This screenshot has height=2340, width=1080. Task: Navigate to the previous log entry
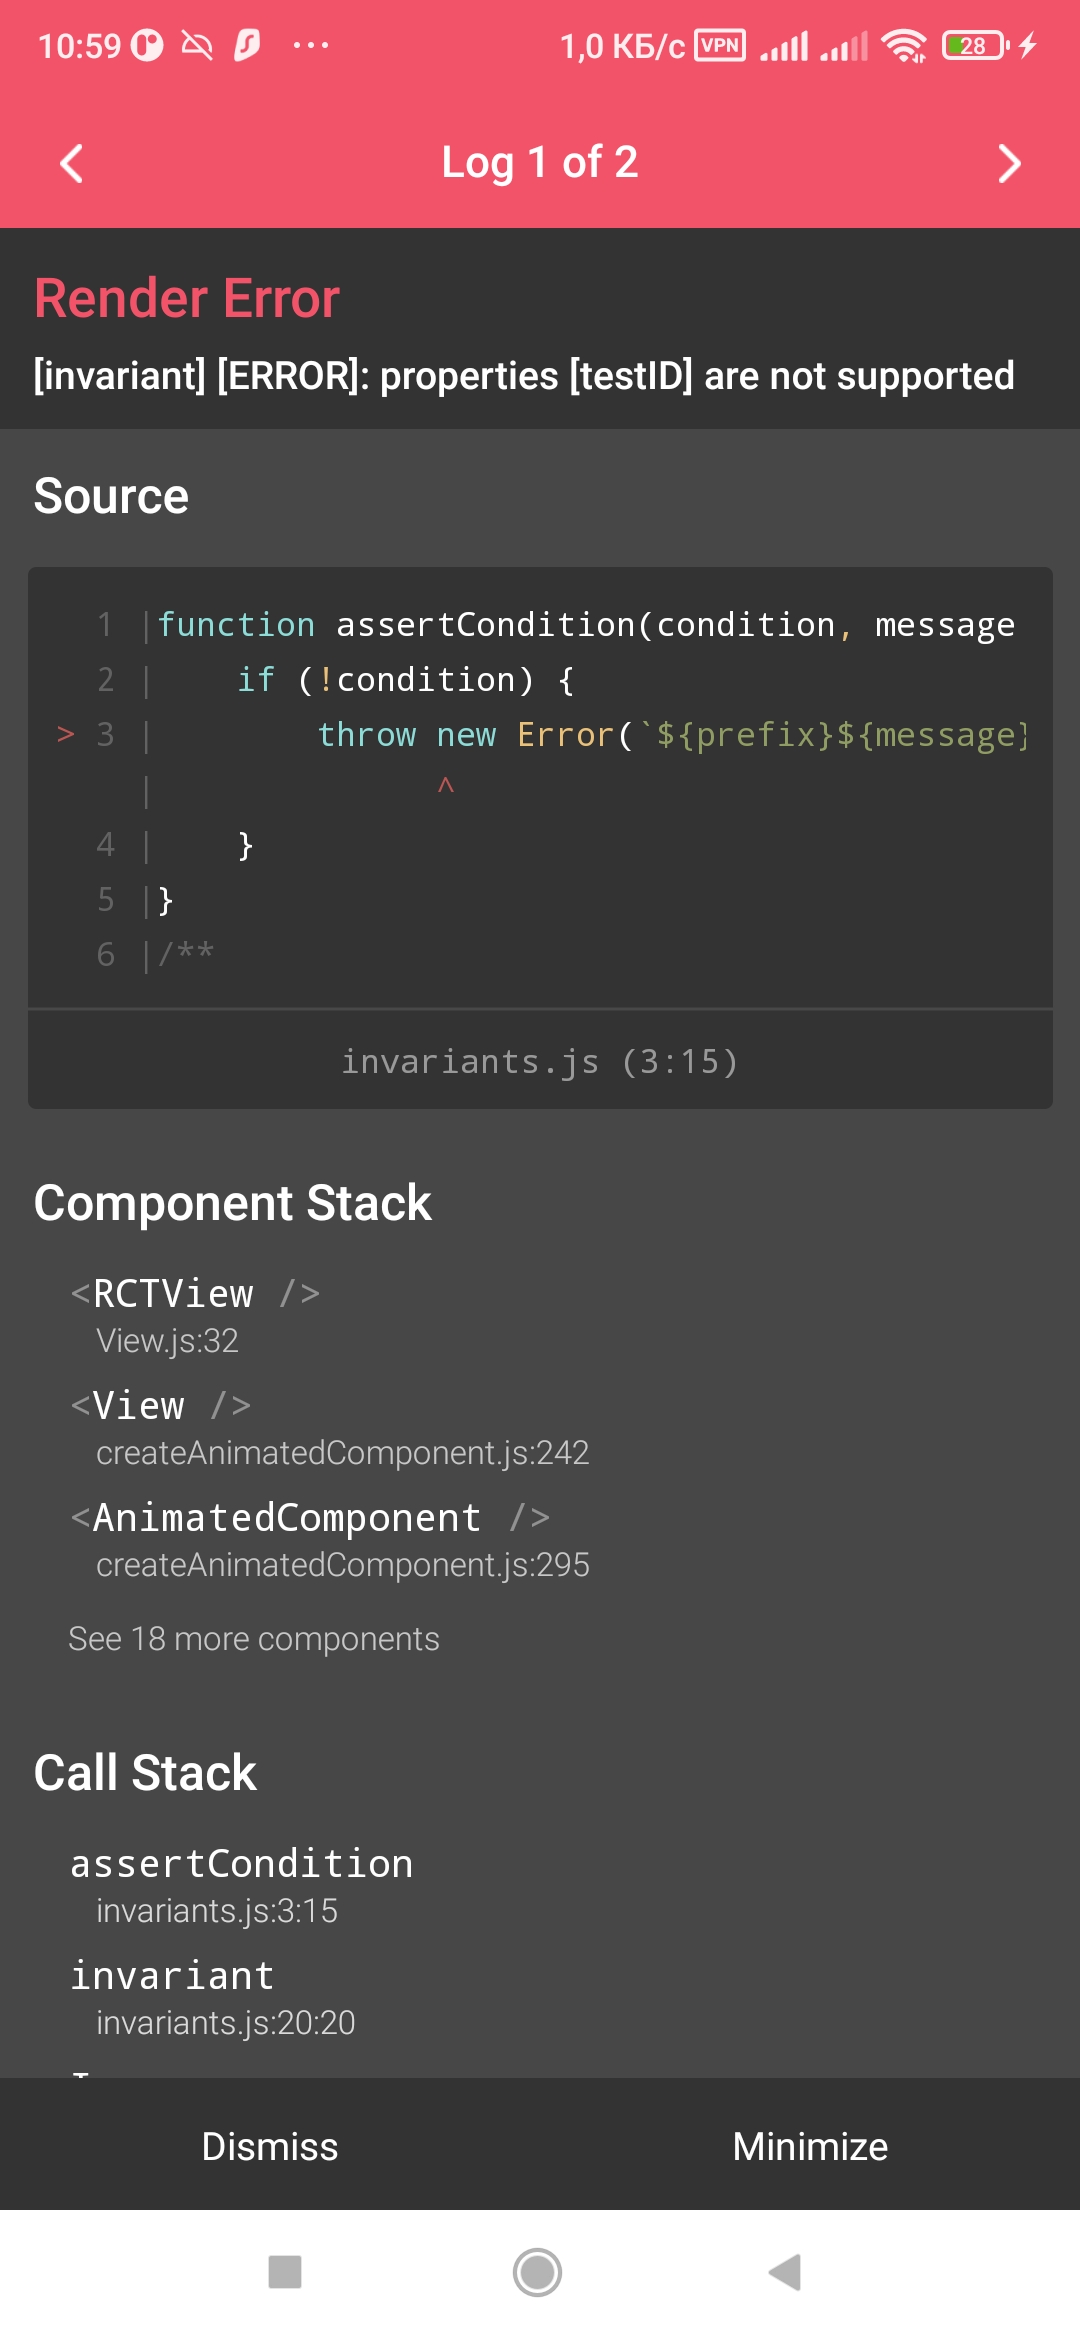pos(70,162)
